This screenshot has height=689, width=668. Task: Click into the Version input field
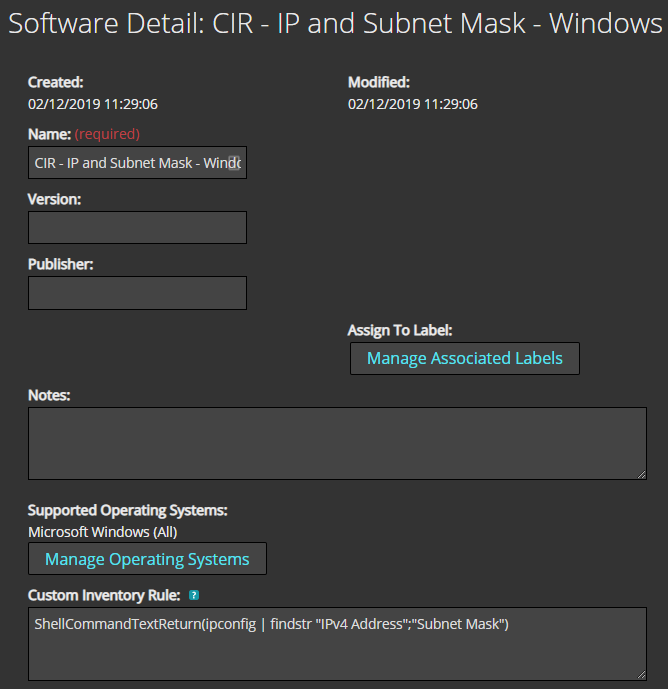coord(137,228)
